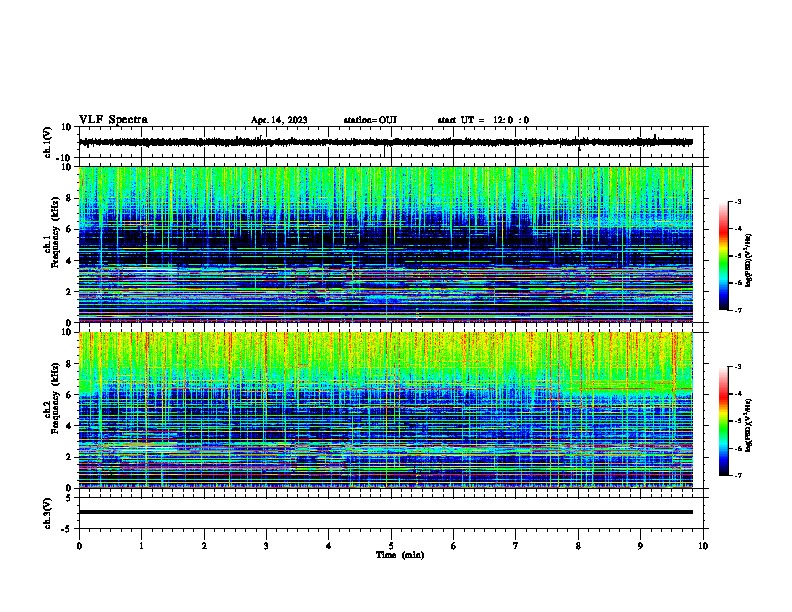Screen dimensions: 792x612
Task: Click the log(PSD) label beside ch.2 color scale
Action: point(750,426)
